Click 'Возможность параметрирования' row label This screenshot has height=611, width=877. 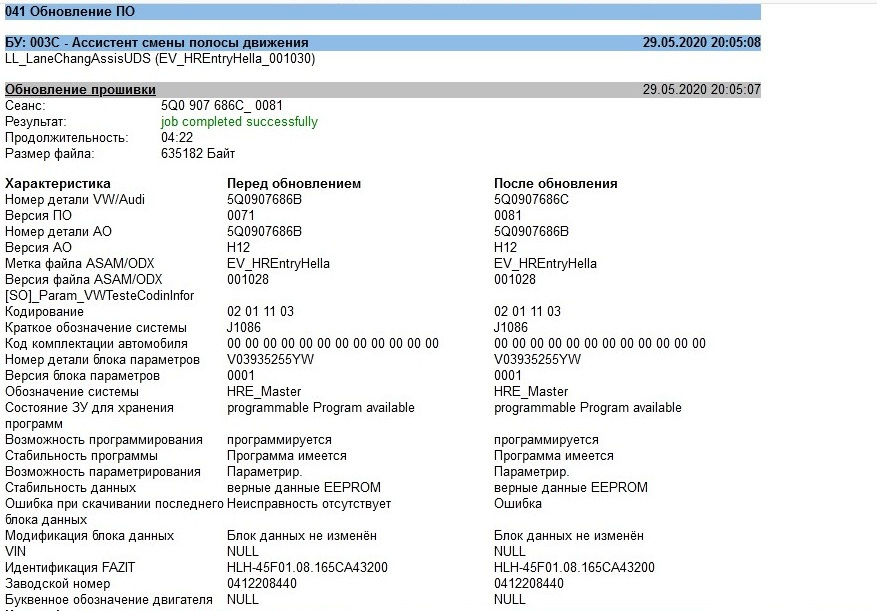point(102,472)
